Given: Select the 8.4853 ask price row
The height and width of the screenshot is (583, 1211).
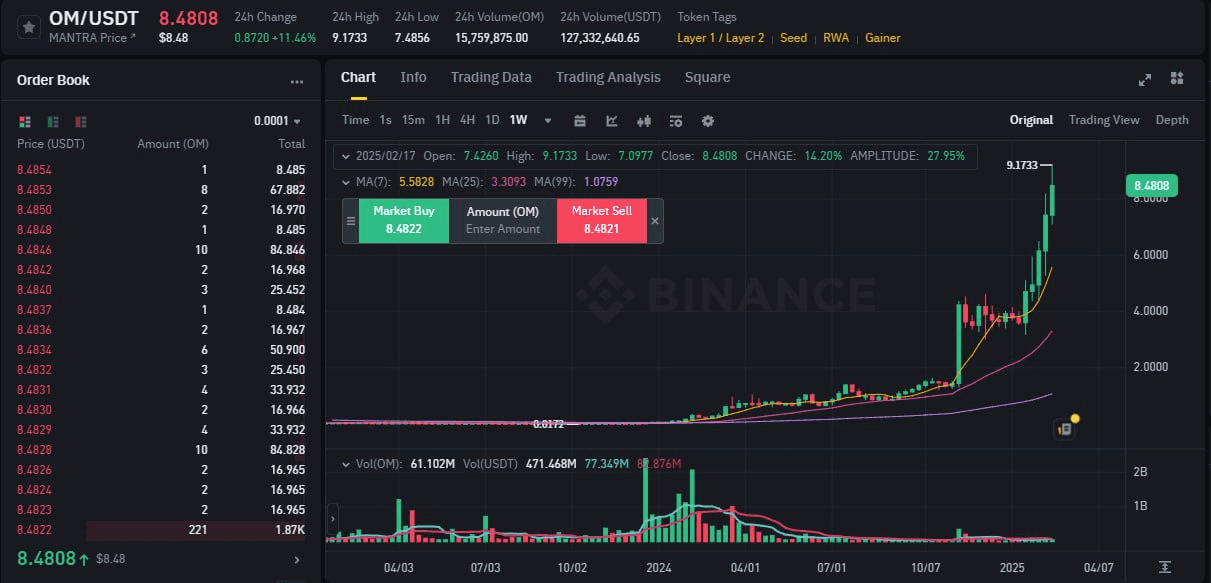Looking at the screenshot, I should coord(161,190).
